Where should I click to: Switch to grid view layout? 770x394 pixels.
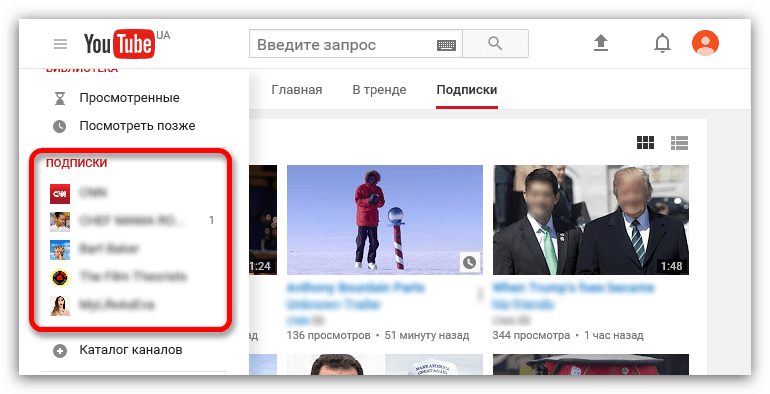pyautogui.click(x=645, y=142)
